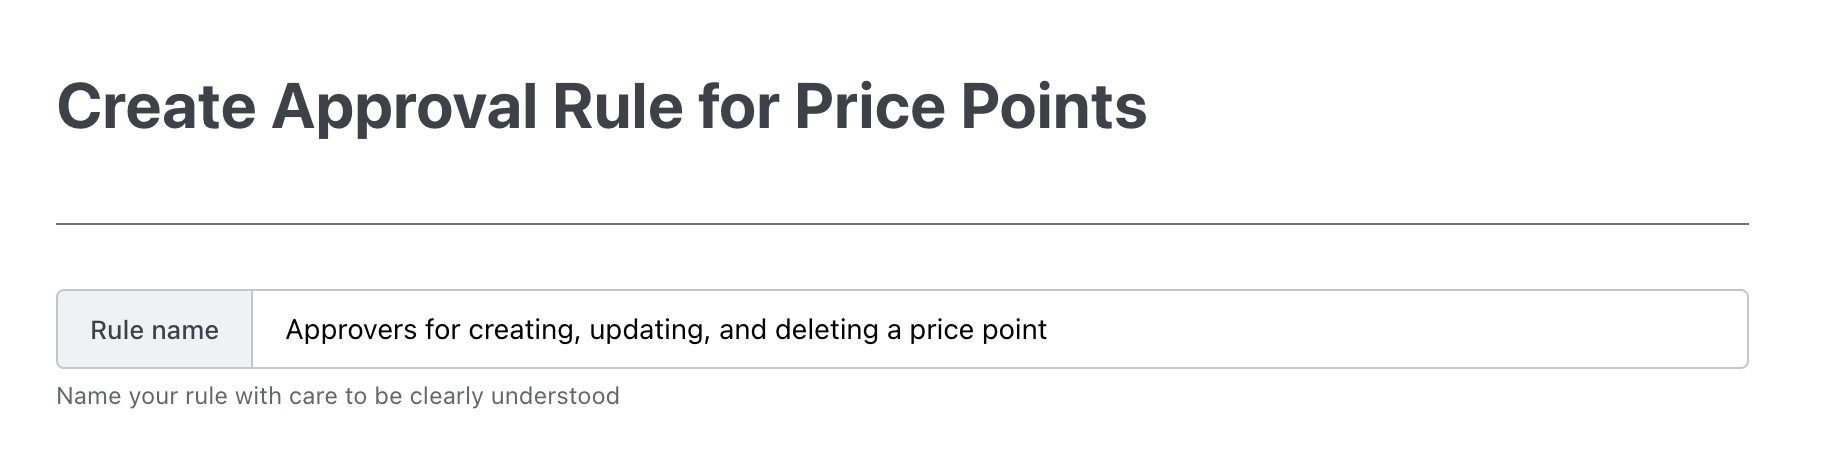Click empty space after "price point" text

click(x=1400, y=330)
